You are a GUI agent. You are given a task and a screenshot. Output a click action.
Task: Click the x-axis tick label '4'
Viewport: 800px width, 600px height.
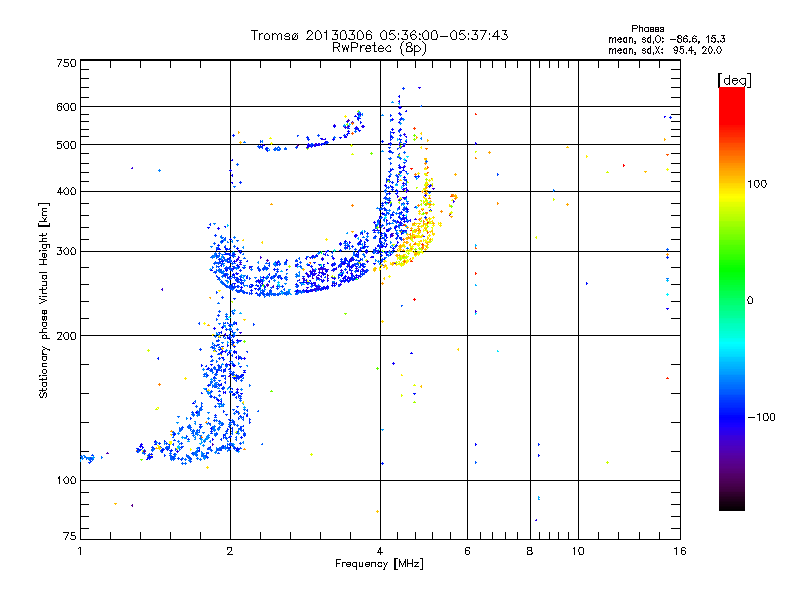click(x=380, y=551)
